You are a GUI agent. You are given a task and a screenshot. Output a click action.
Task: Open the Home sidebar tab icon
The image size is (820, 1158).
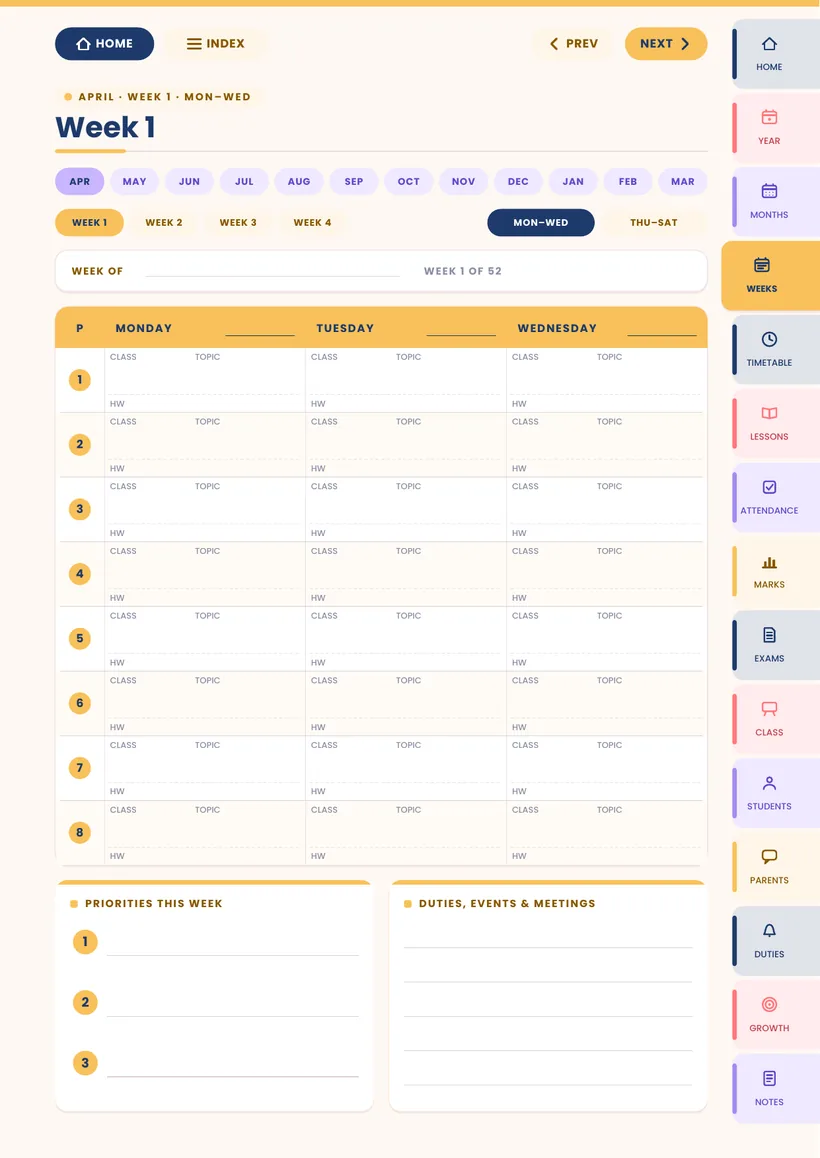coord(769,44)
